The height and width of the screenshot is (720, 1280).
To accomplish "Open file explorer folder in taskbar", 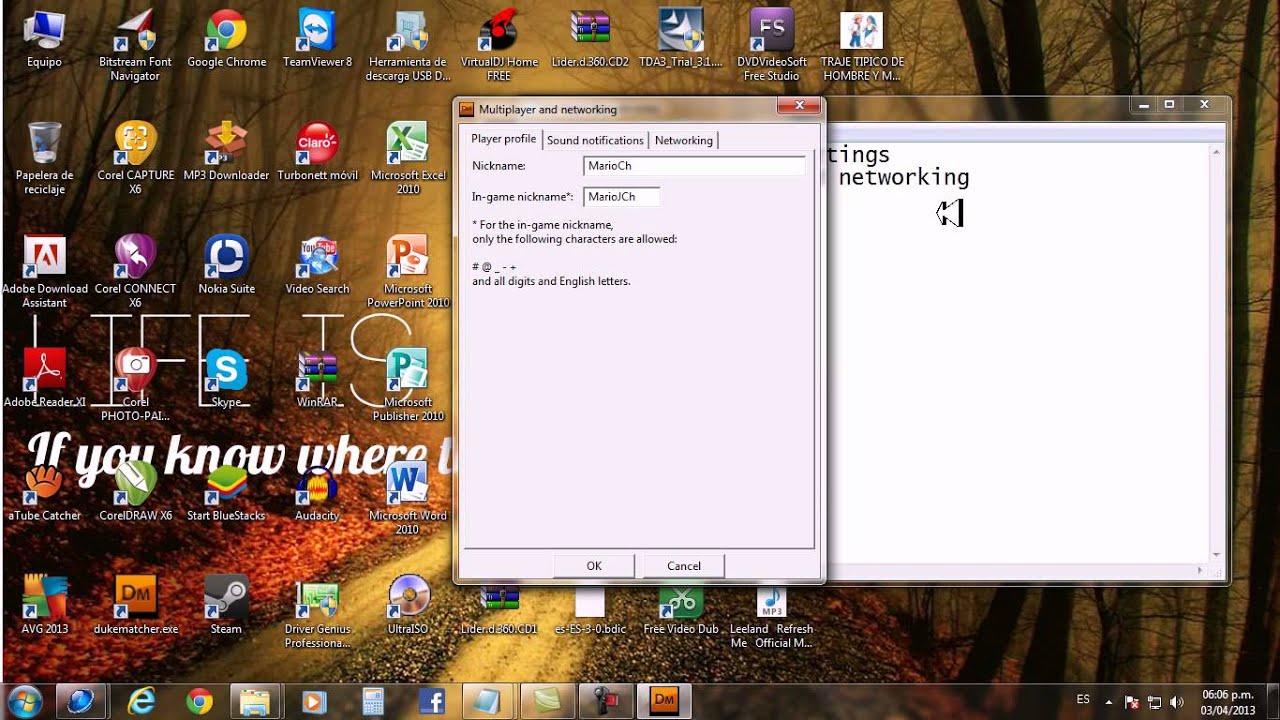I will click(x=256, y=702).
